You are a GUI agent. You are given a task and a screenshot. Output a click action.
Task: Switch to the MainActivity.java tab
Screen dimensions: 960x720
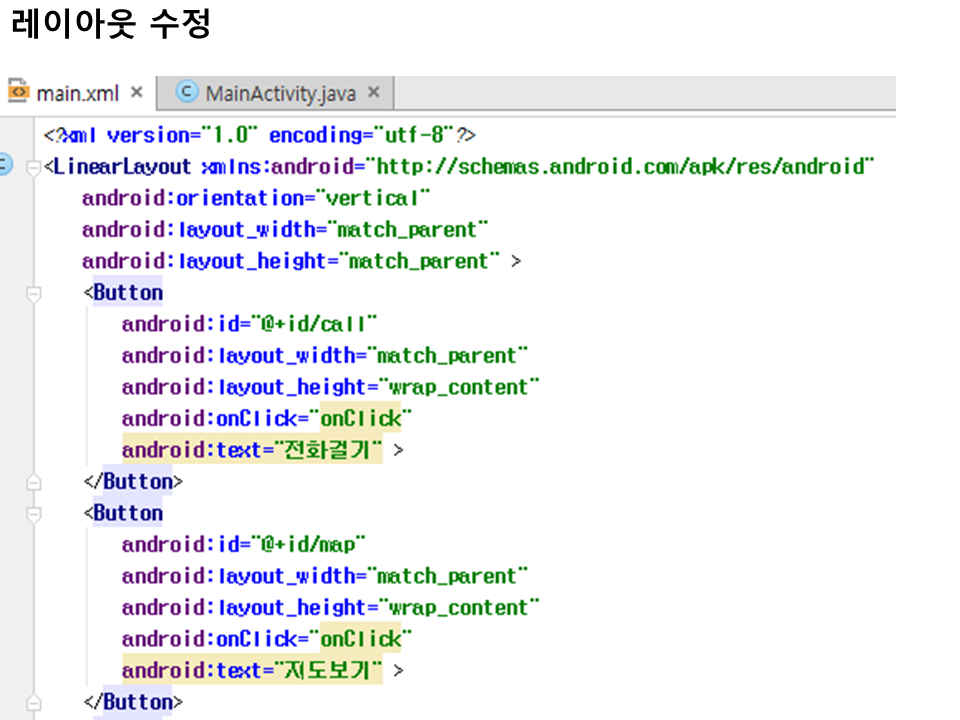(280, 93)
